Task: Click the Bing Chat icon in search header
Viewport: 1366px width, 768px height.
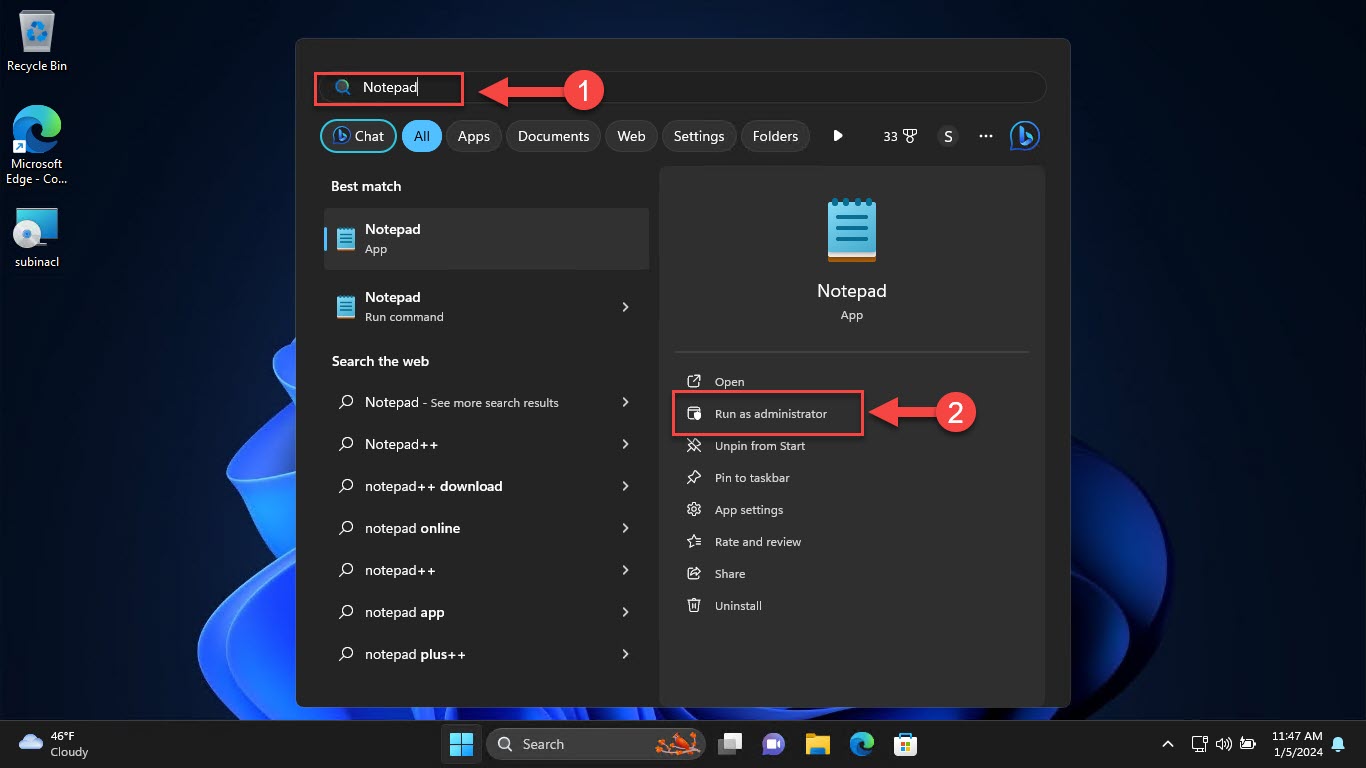Action: coord(1024,136)
